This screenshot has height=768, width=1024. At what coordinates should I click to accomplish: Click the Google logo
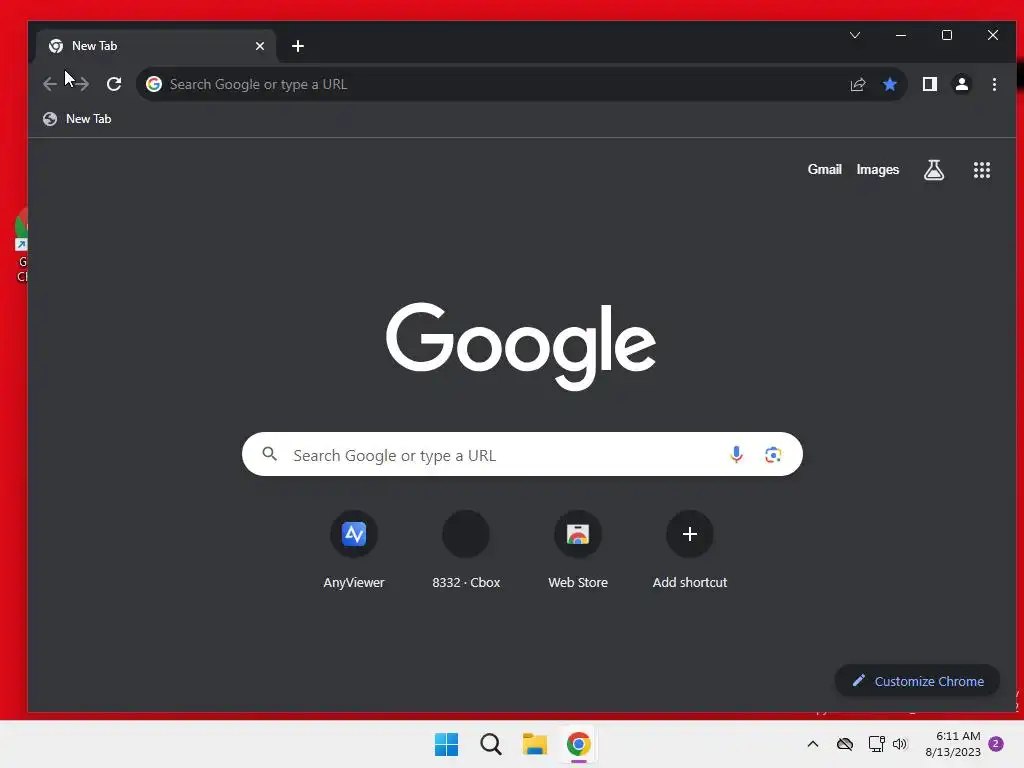tap(521, 345)
